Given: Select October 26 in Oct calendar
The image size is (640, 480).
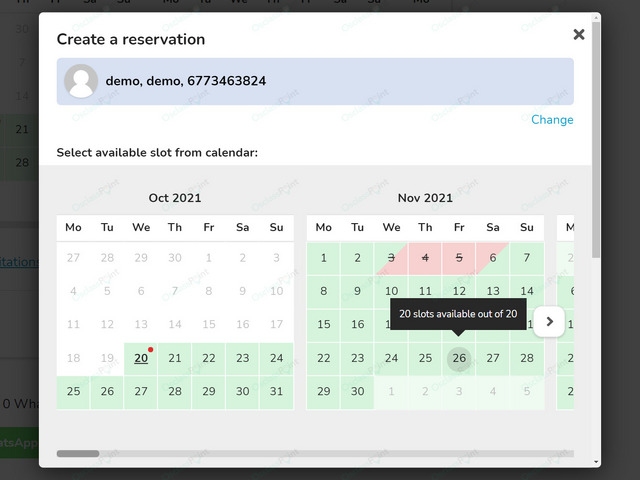Looking at the screenshot, I should [107, 392].
